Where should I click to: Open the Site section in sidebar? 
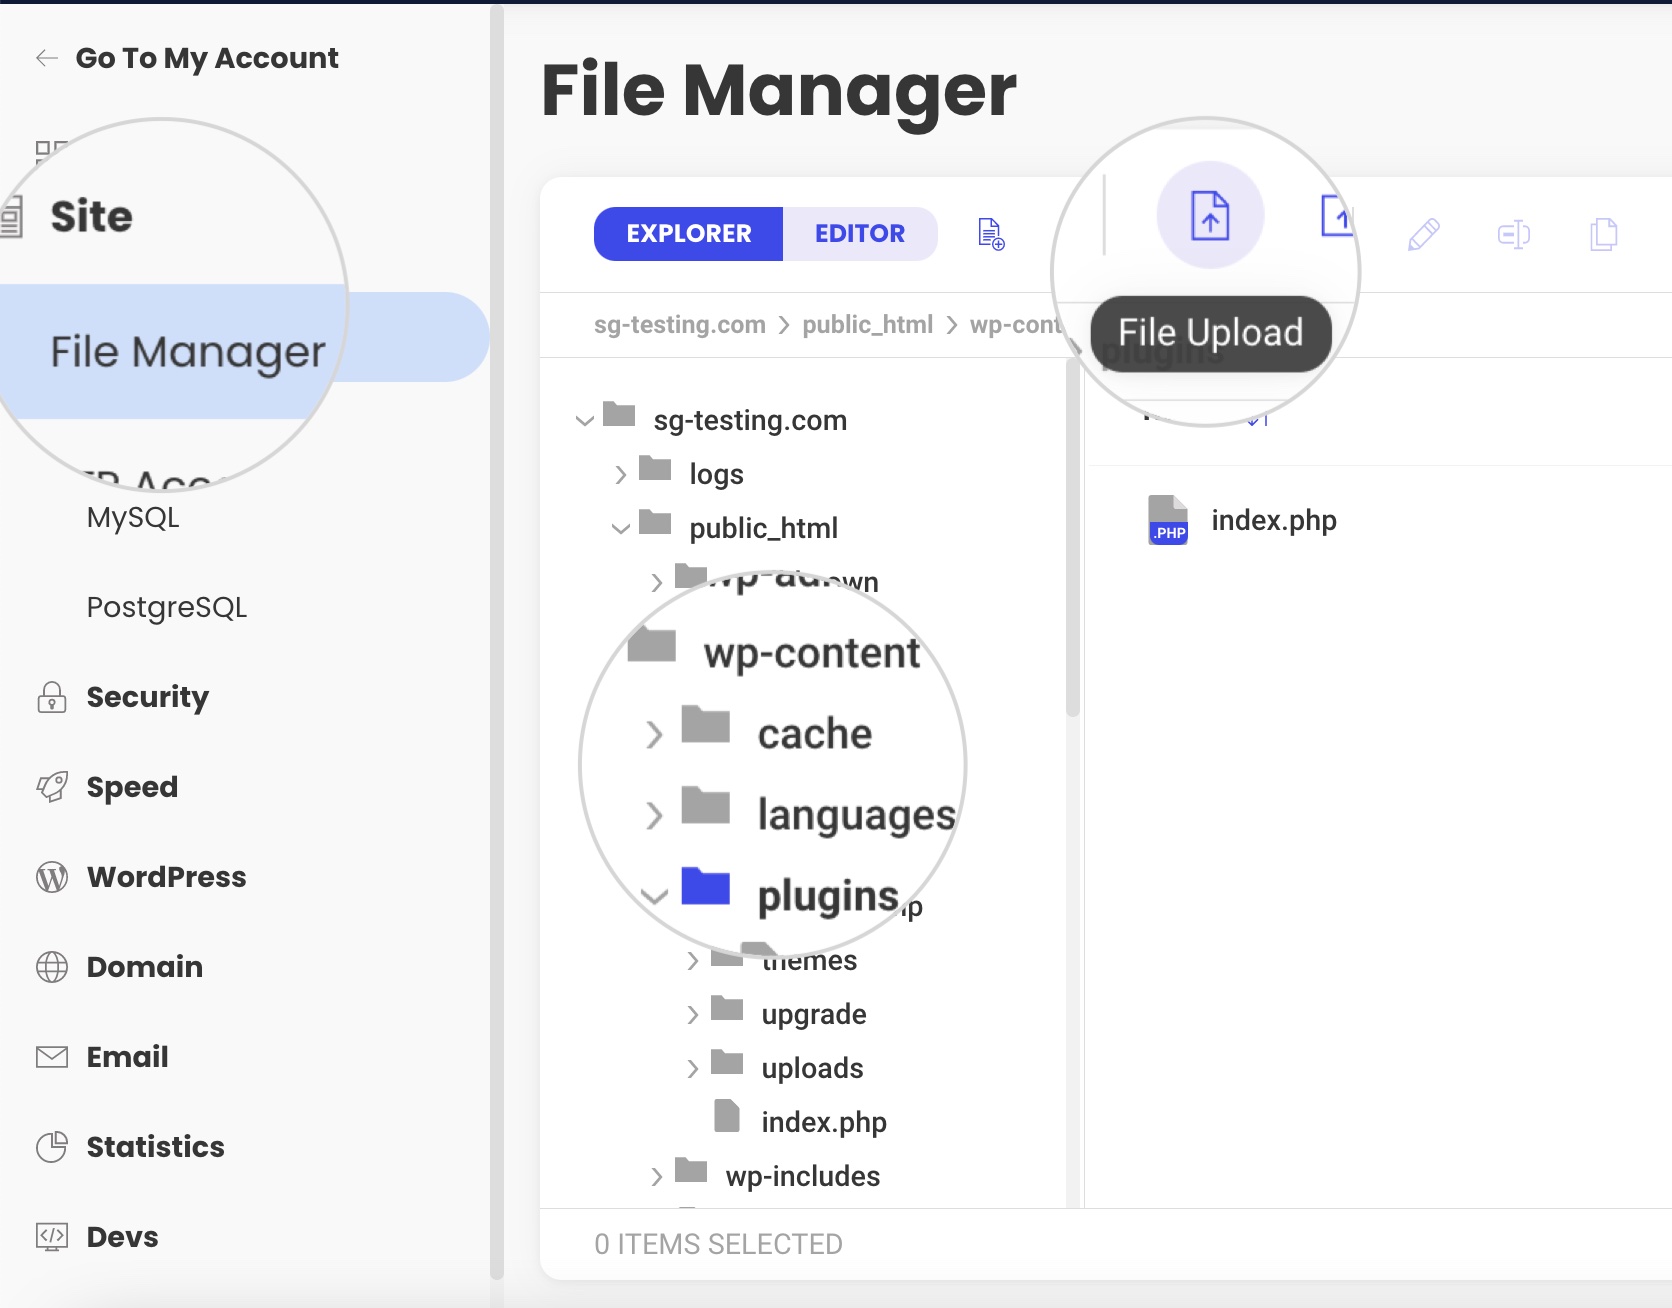(x=91, y=216)
